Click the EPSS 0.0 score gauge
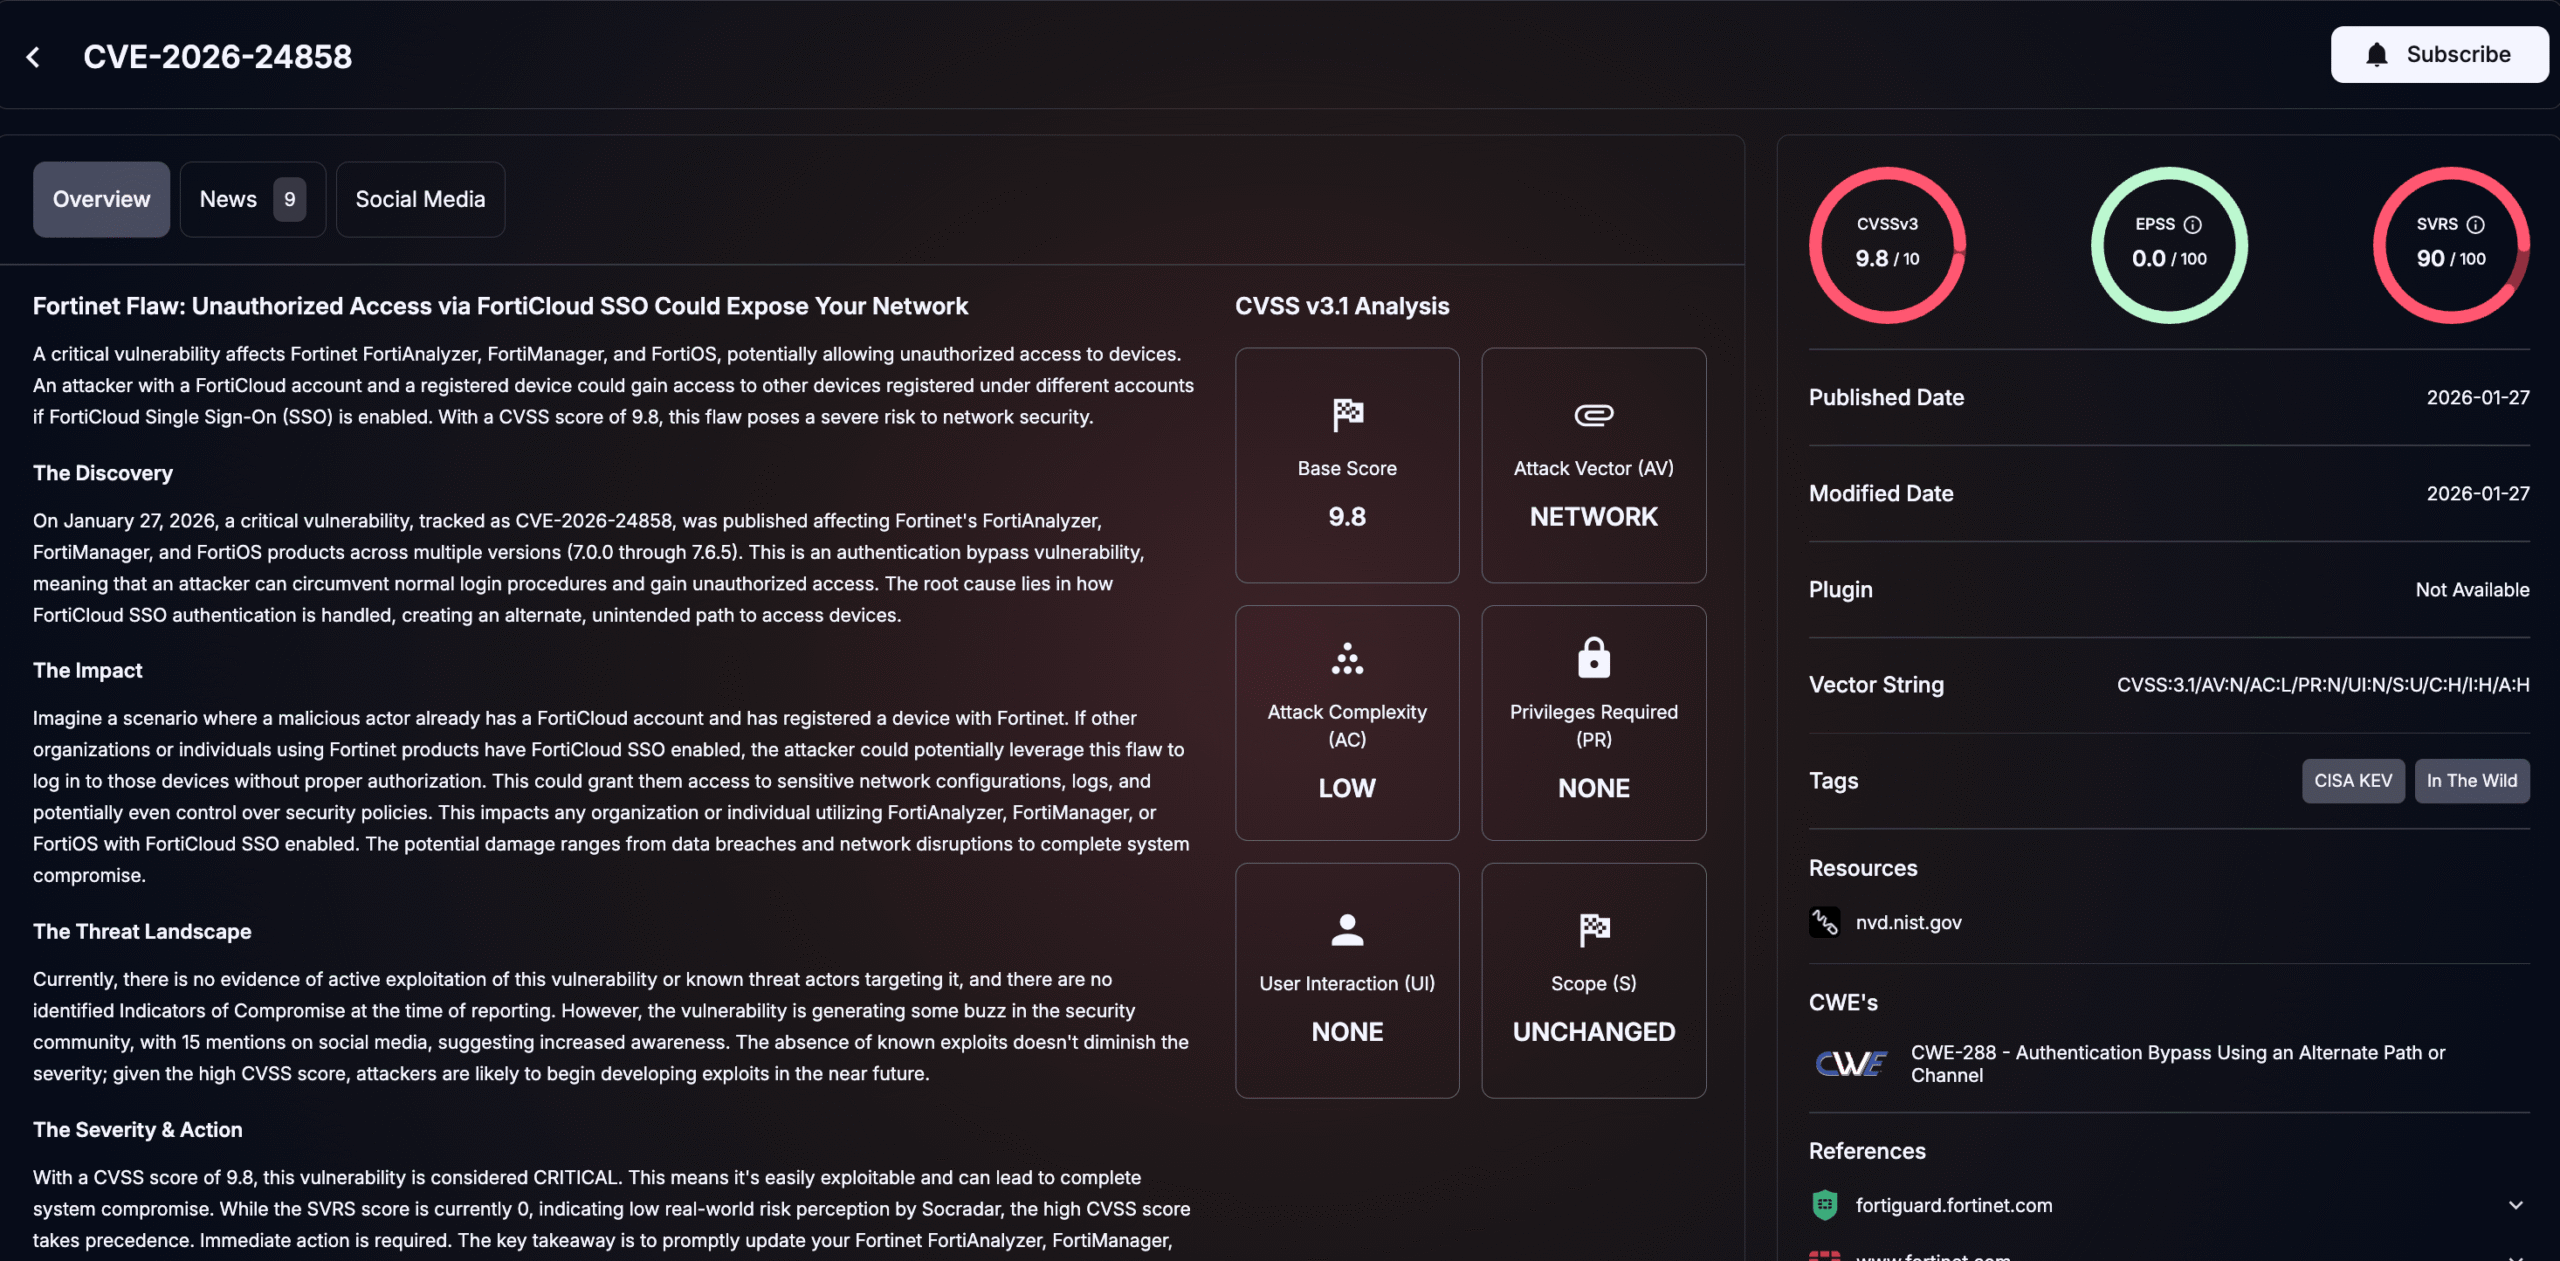 point(2169,245)
